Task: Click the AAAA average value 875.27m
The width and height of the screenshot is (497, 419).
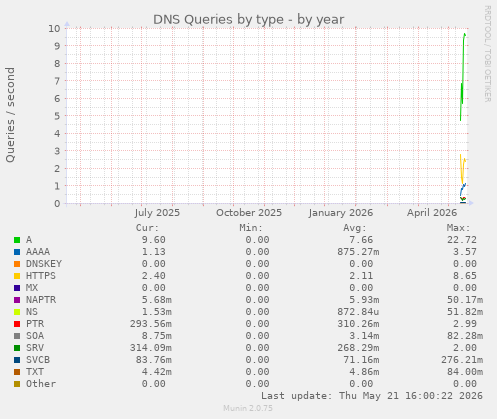Action: pos(358,252)
